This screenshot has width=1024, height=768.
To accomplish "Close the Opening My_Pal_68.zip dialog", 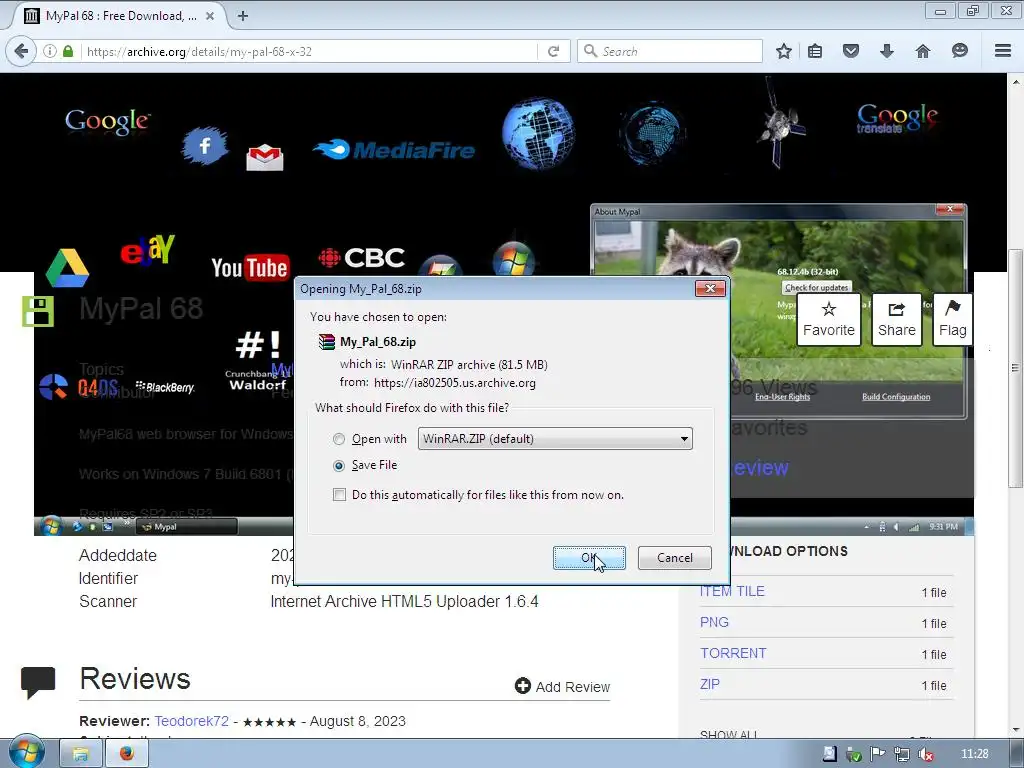I will click(711, 289).
